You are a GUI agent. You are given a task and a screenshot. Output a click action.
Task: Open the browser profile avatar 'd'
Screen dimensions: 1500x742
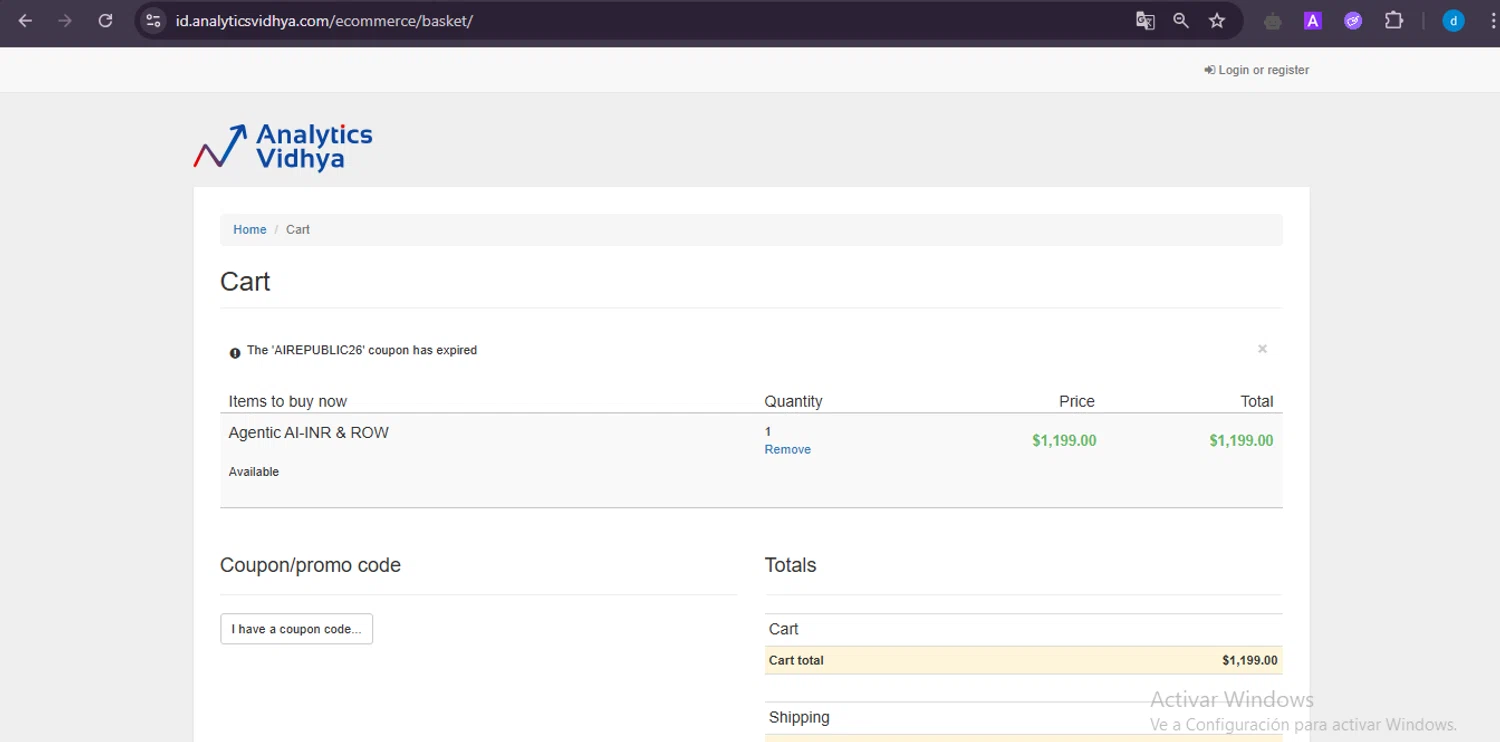pos(1453,21)
